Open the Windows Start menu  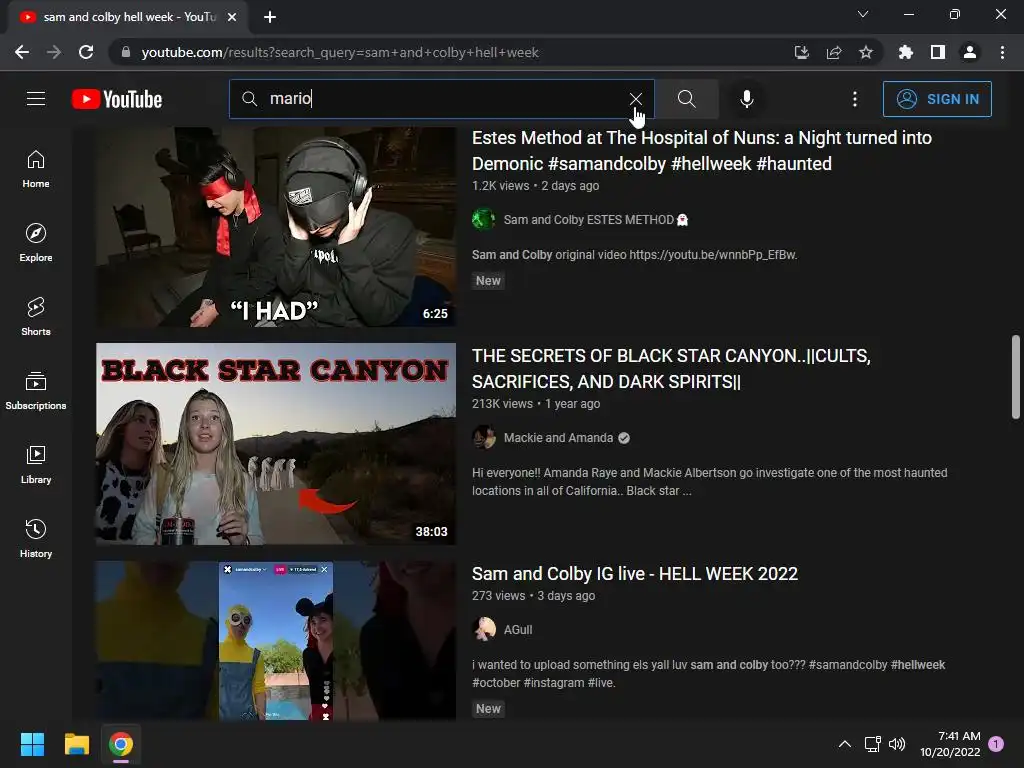click(32, 744)
